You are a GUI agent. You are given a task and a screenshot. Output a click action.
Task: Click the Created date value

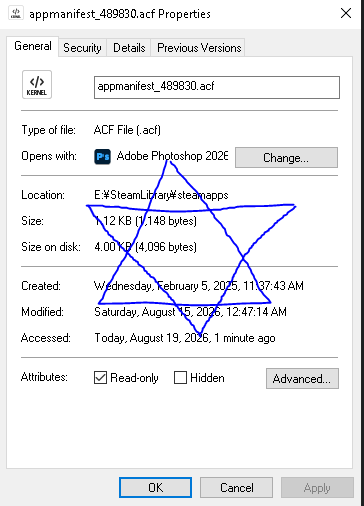coord(199,286)
